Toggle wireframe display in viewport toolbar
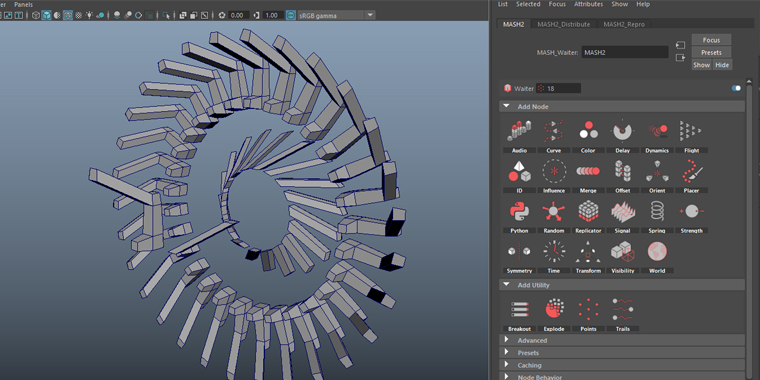 pos(36,15)
